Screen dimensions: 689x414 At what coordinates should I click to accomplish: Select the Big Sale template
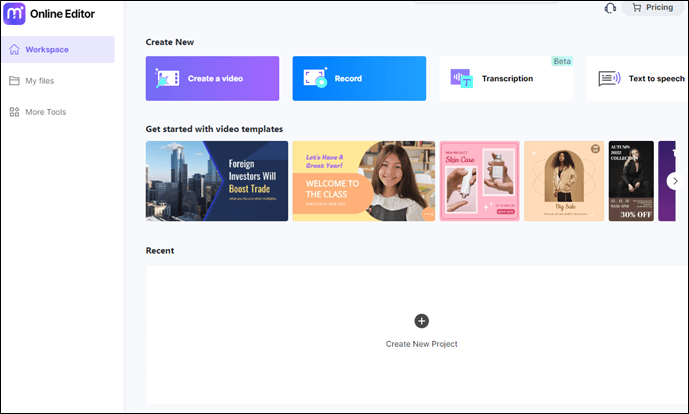564,181
